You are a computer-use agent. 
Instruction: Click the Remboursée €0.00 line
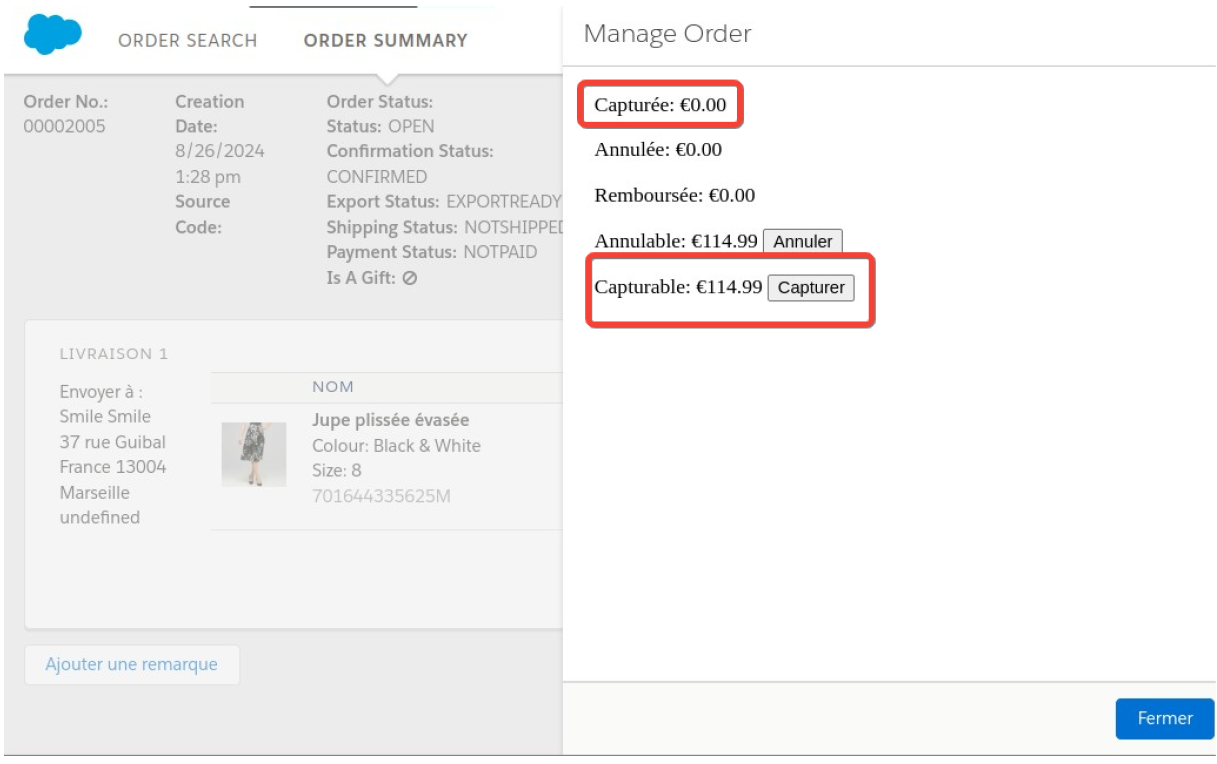pos(675,196)
